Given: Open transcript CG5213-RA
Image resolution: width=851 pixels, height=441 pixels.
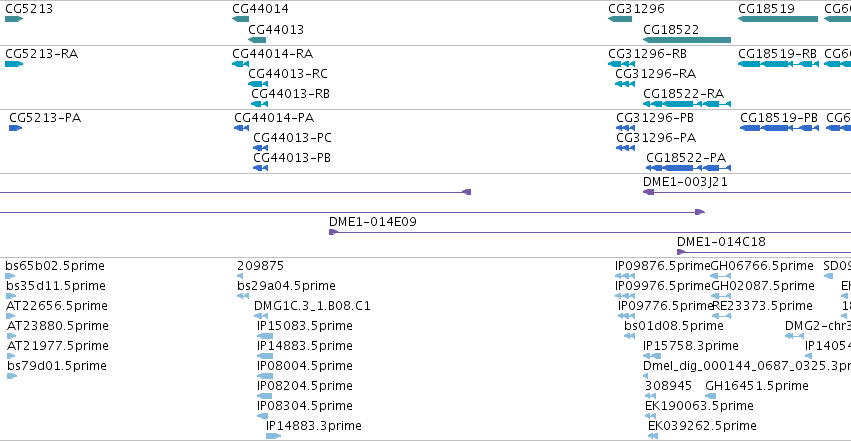Looking at the screenshot, I should (41, 54).
